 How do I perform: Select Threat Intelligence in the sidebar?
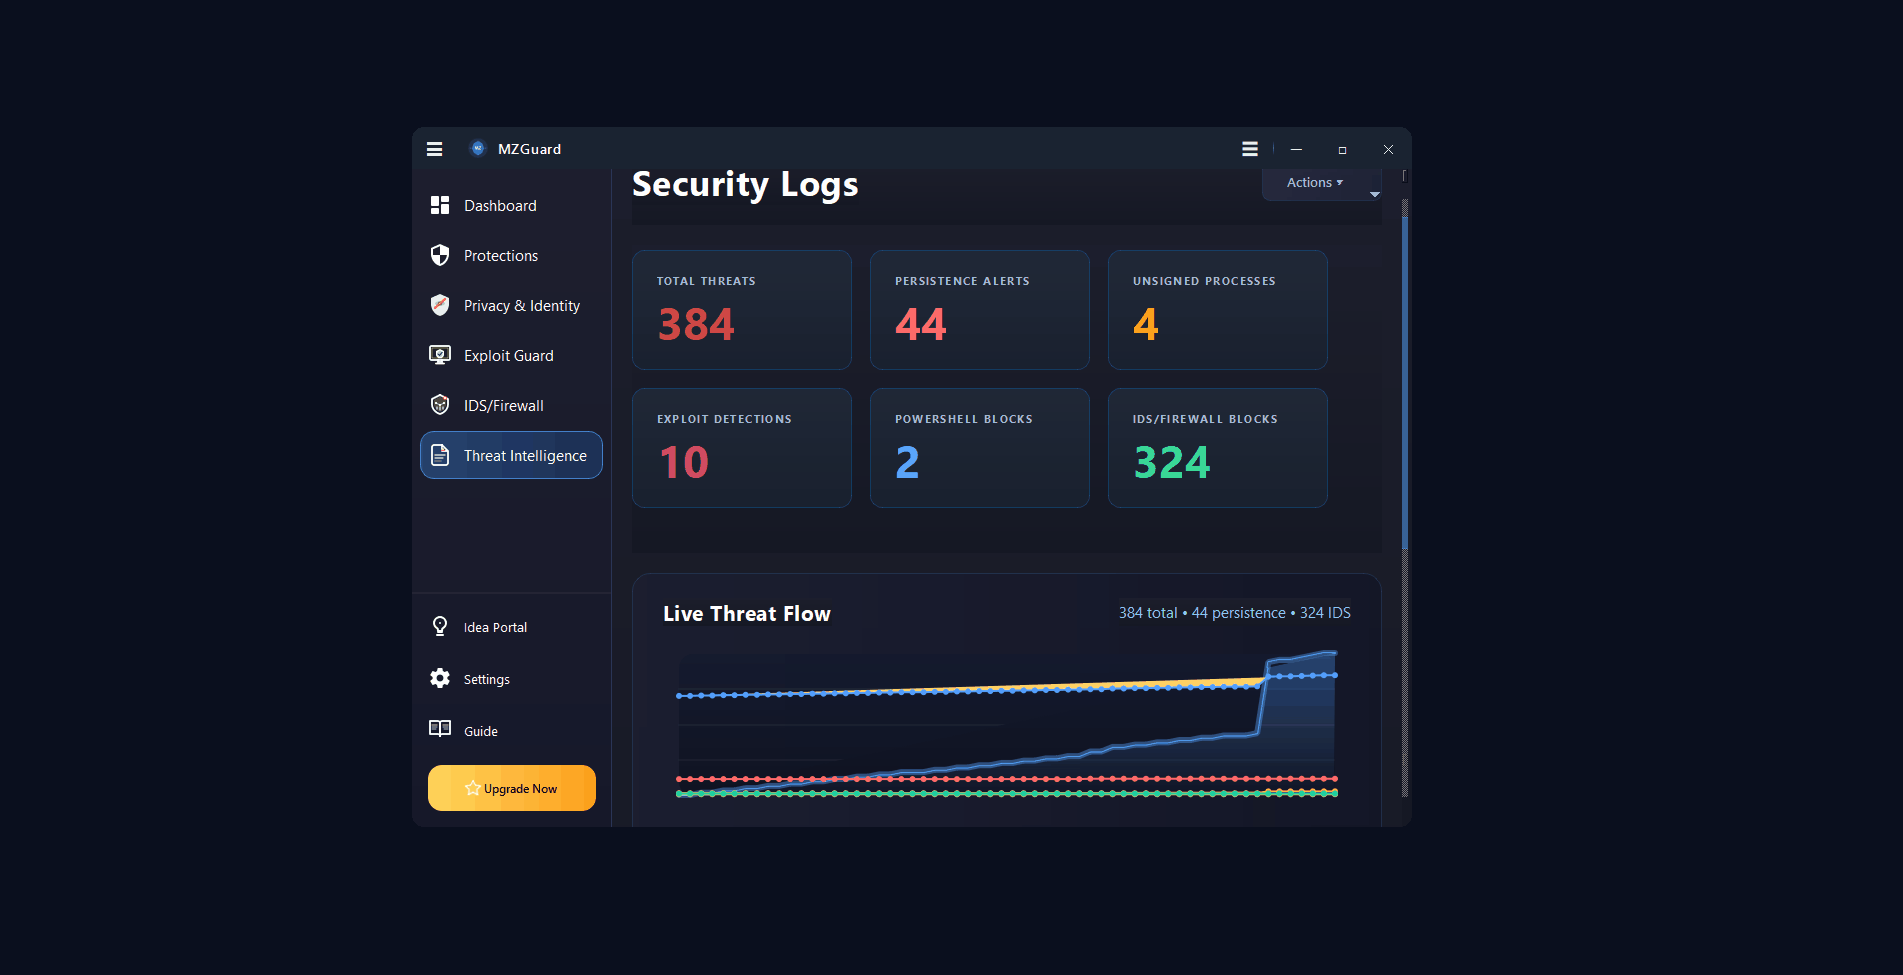tap(511, 455)
